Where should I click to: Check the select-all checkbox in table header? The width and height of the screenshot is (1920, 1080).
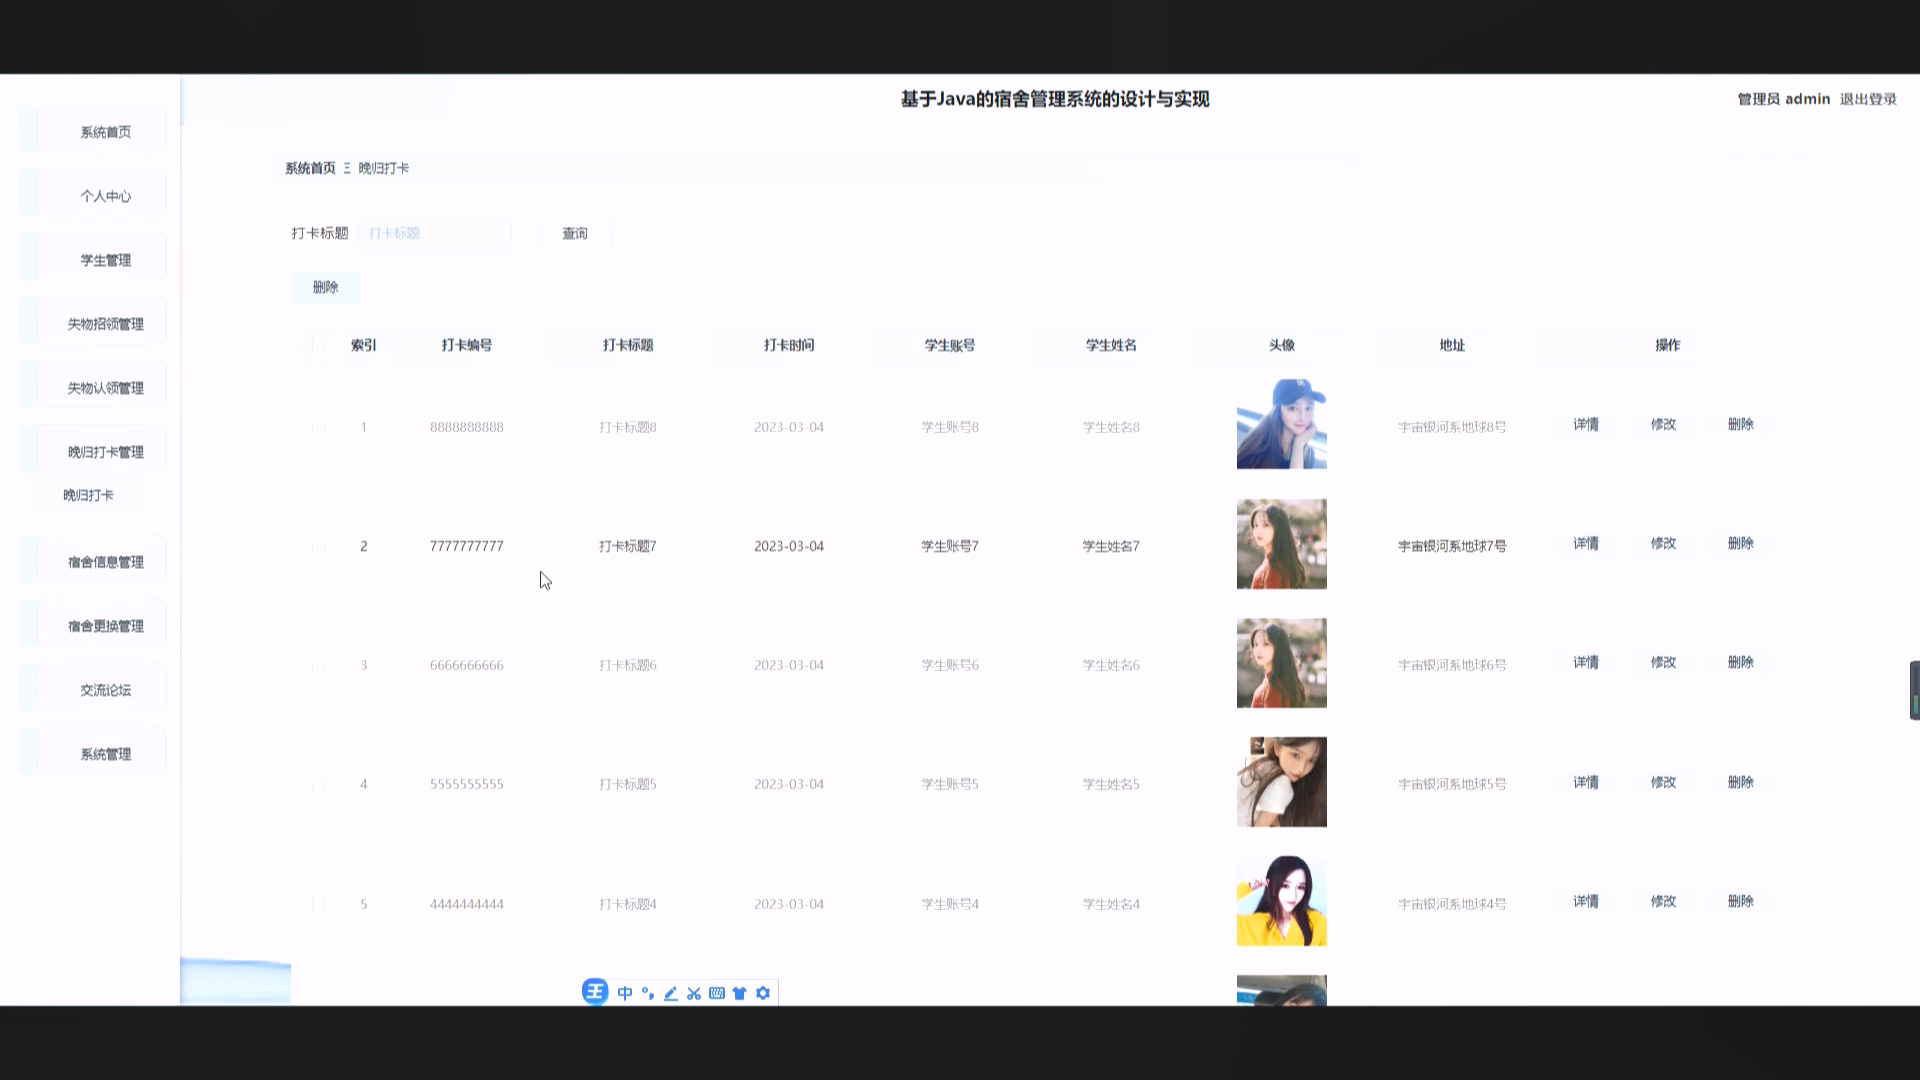(x=318, y=344)
